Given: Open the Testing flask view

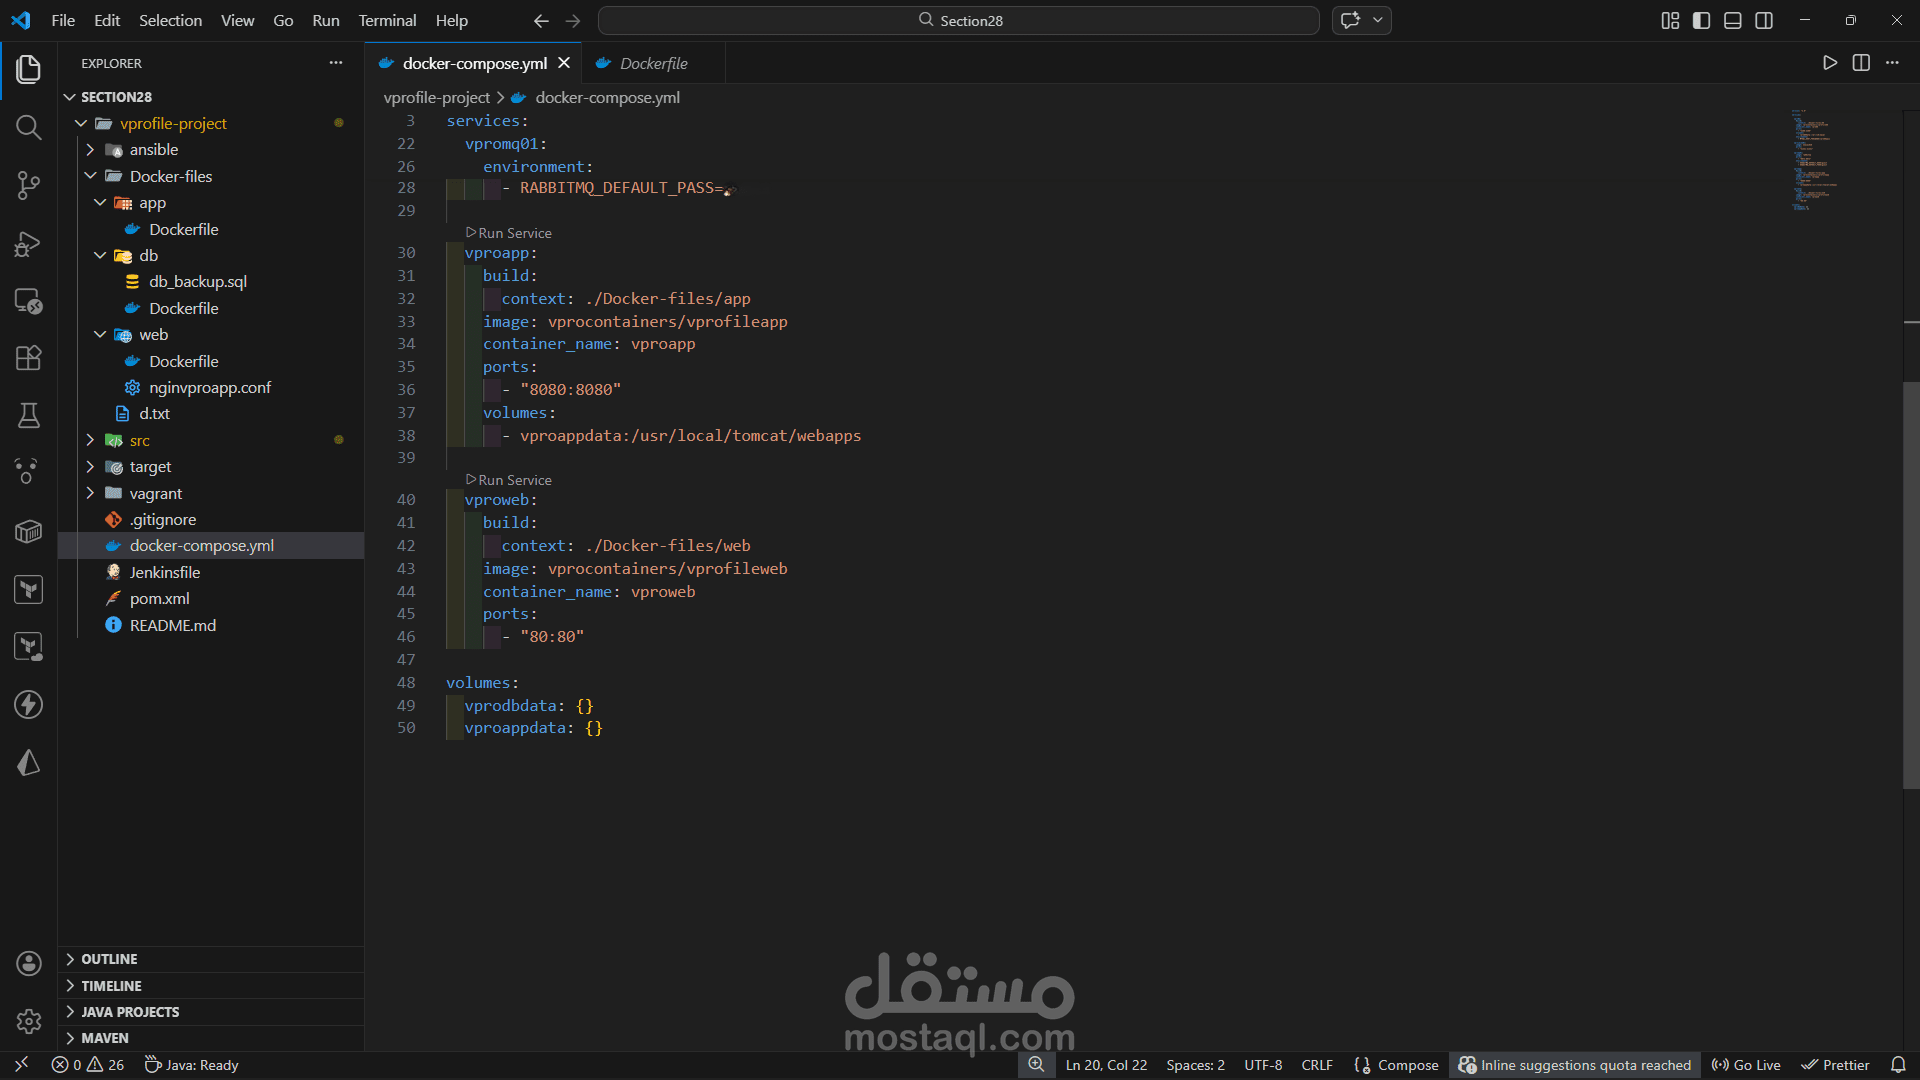Looking at the screenshot, I should (x=28, y=415).
